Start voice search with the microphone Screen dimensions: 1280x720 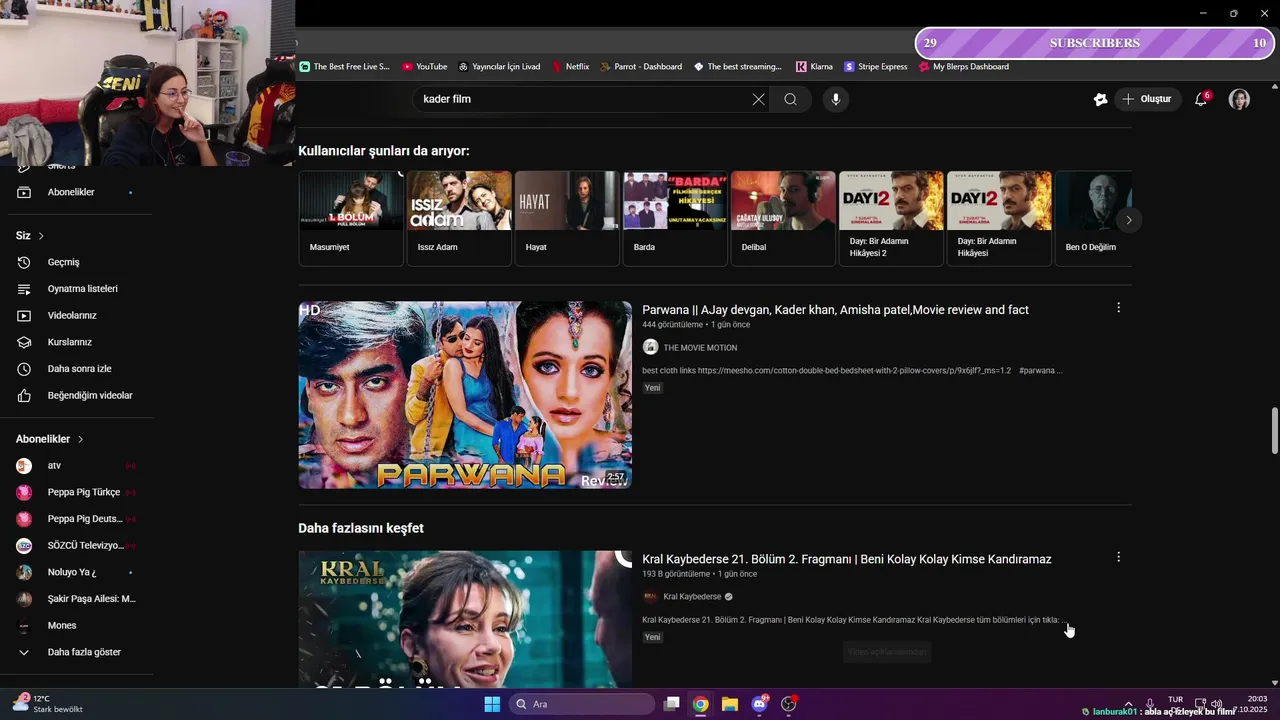pos(836,99)
